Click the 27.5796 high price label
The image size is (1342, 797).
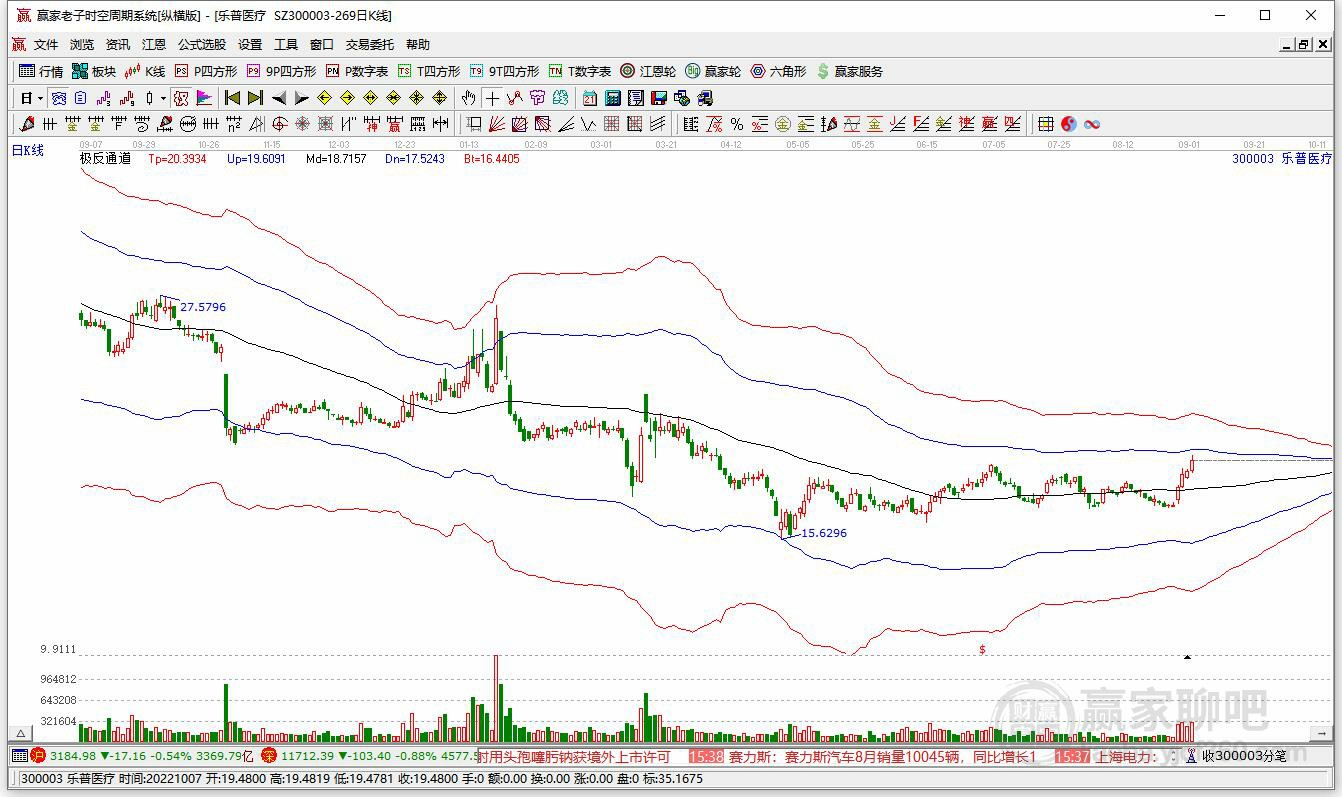coord(203,307)
